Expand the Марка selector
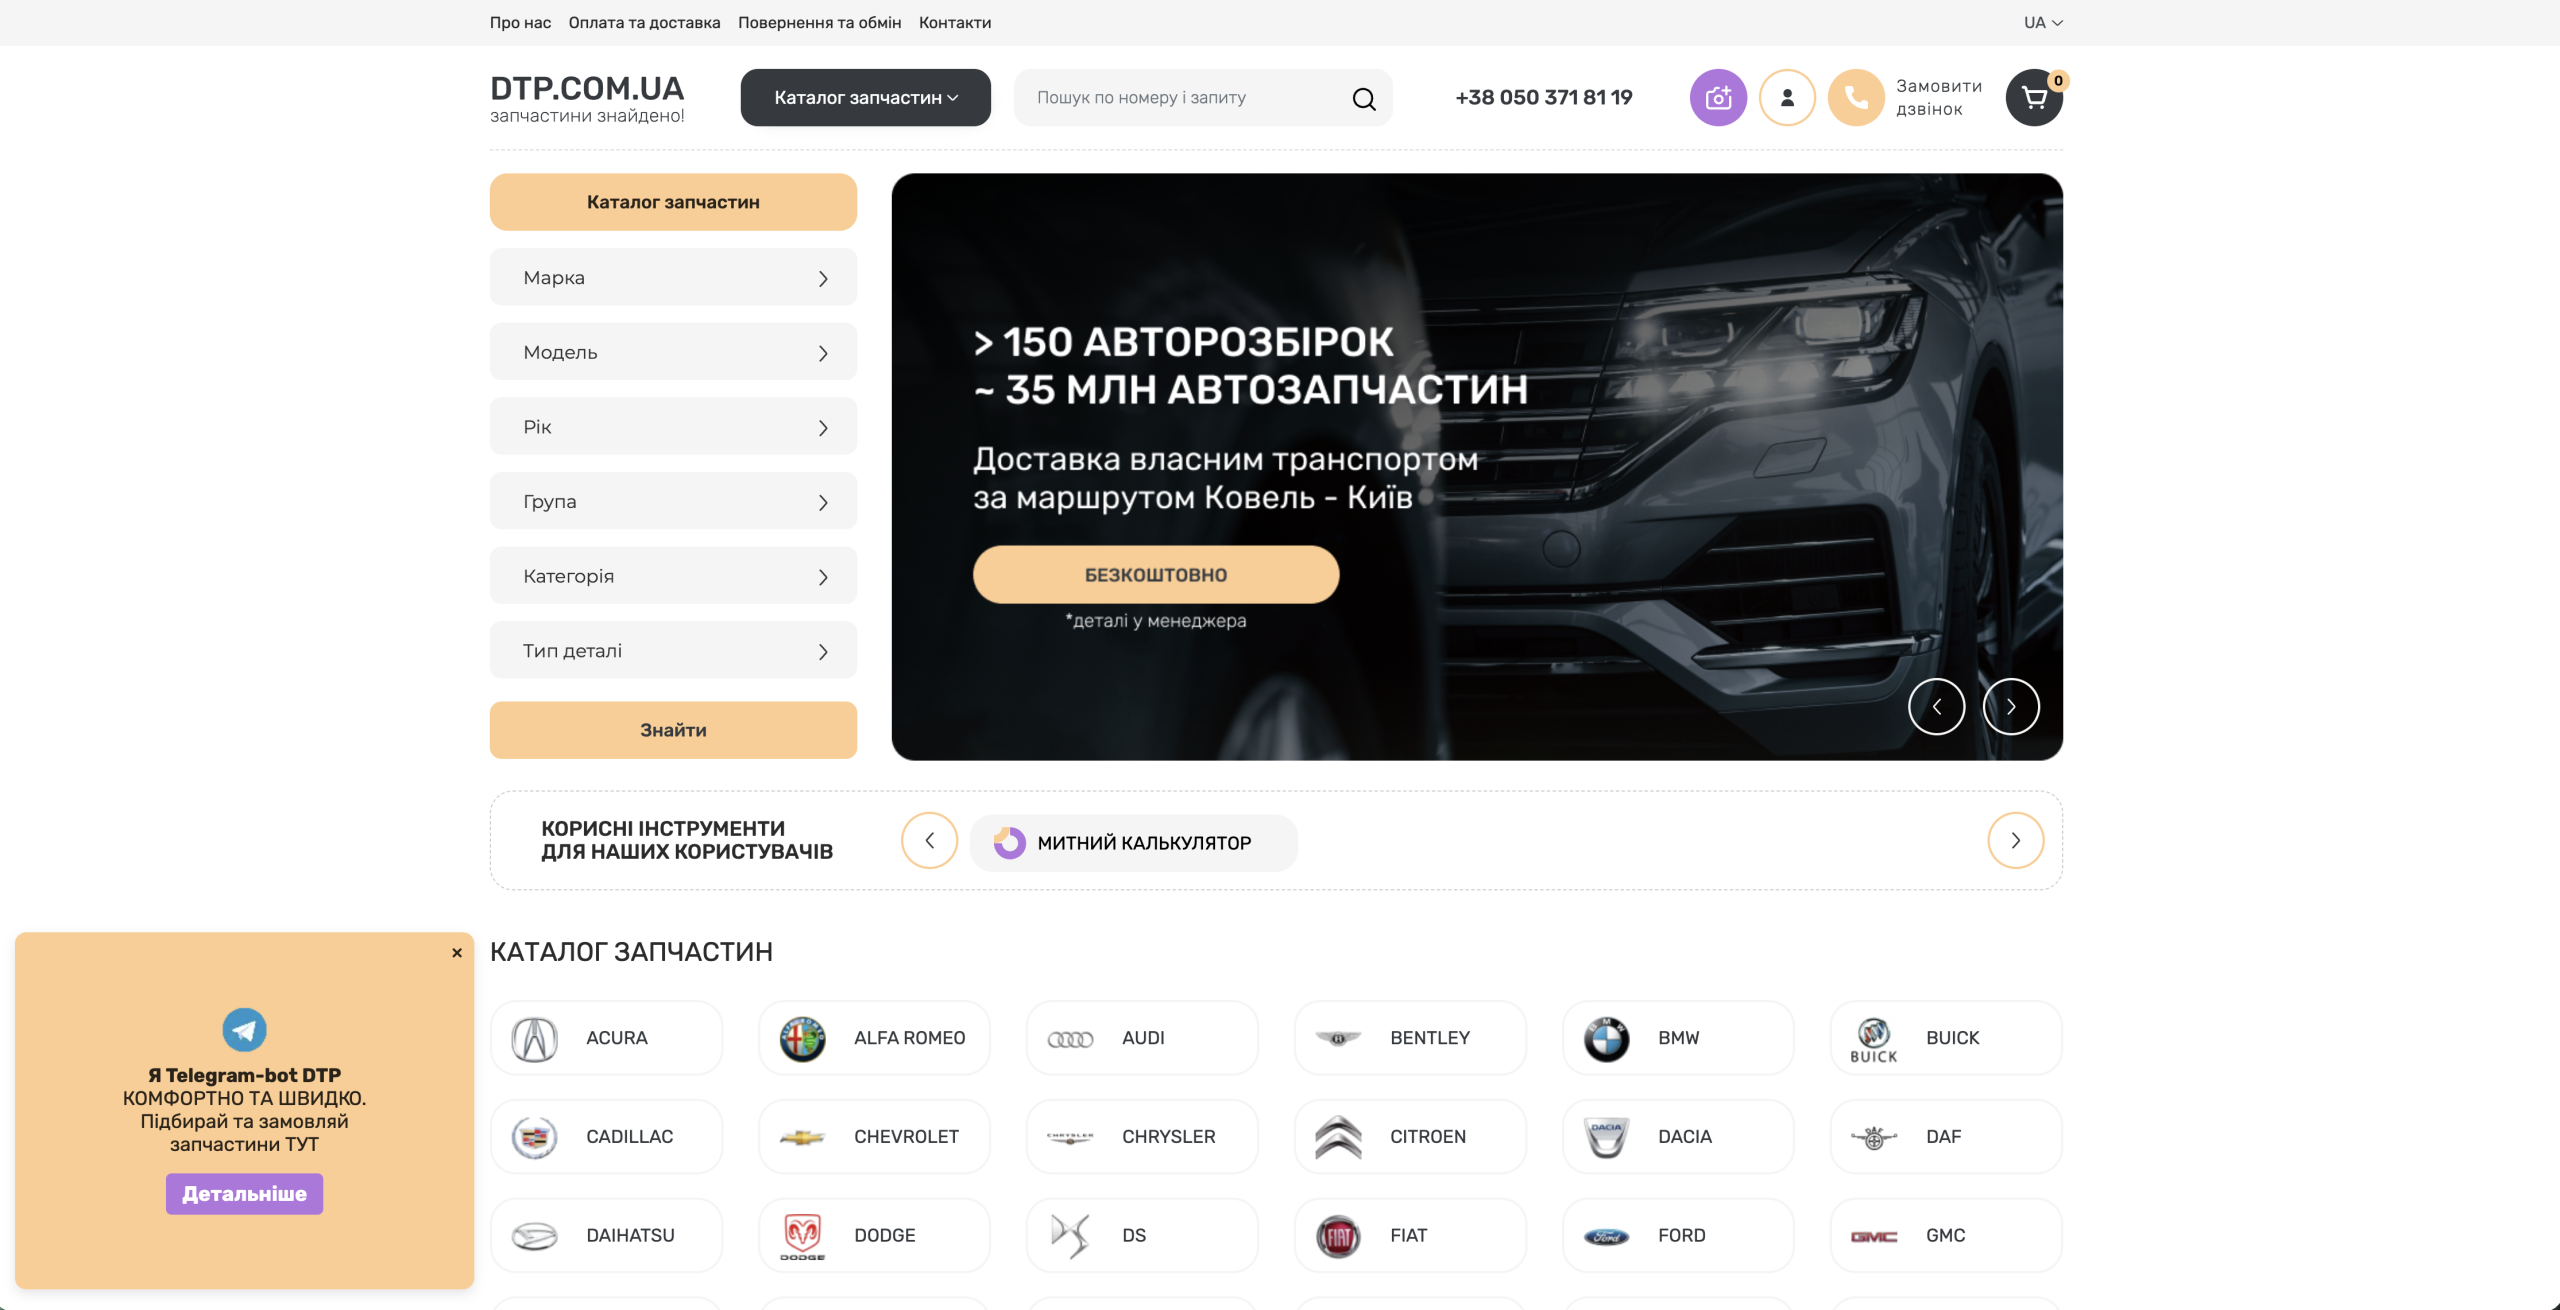2560x1310 pixels. tap(673, 277)
